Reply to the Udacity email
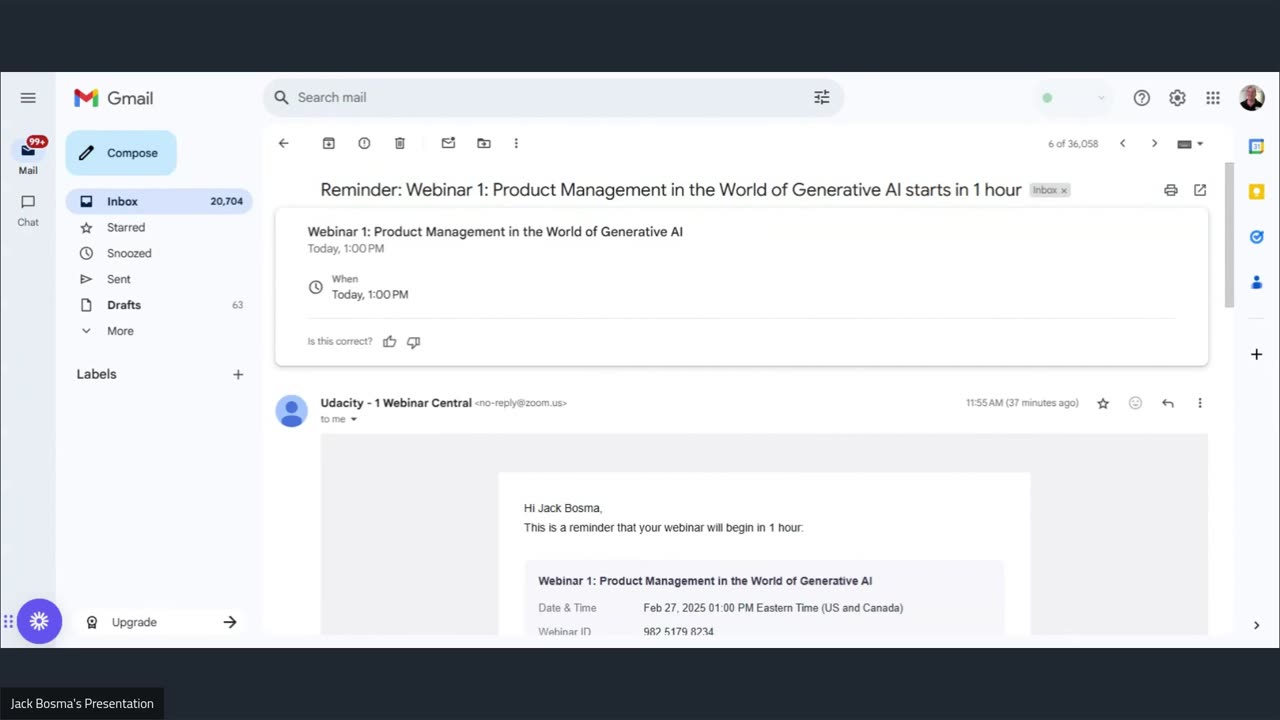This screenshot has height=720, width=1280. [x=1167, y=403]
